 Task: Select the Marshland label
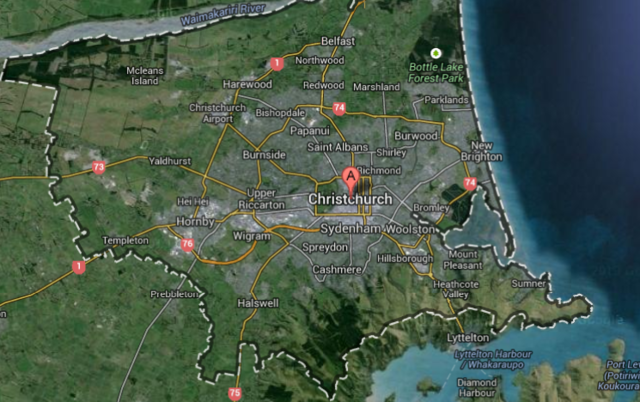[x=376, y=87]
